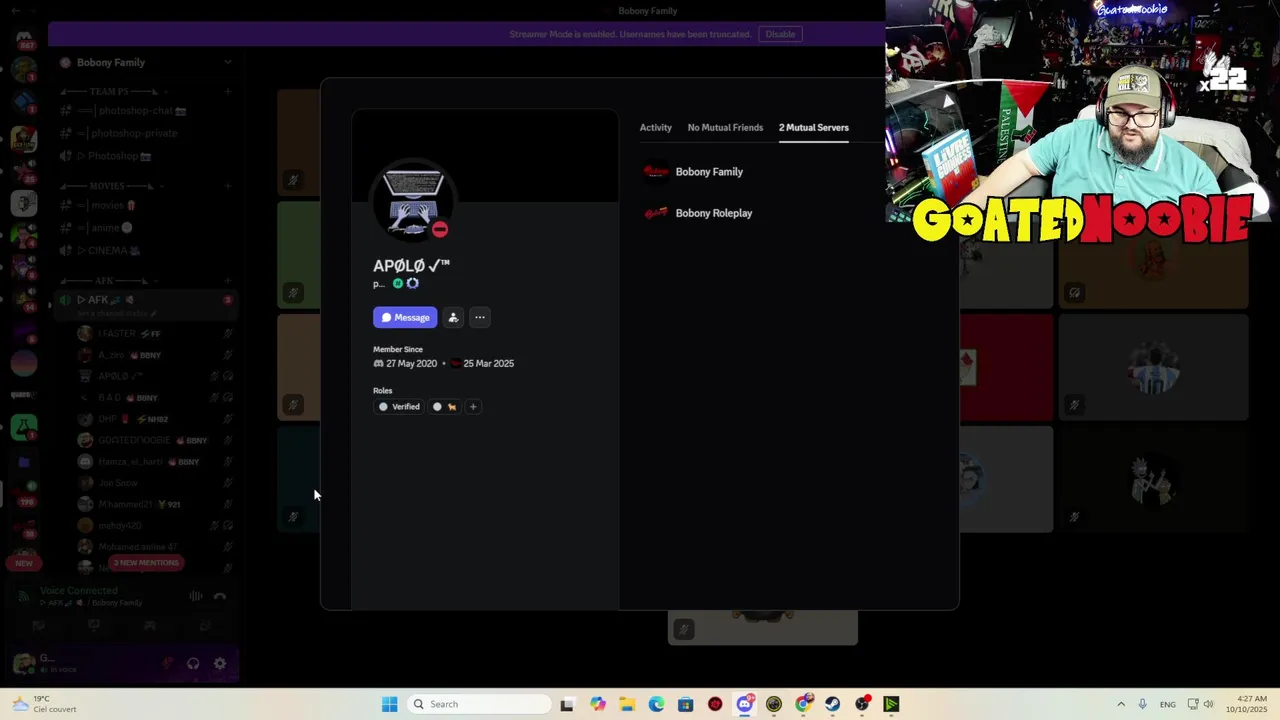Click the system tray microphone icon
Screen dimensions: 1280x720
1142,704
